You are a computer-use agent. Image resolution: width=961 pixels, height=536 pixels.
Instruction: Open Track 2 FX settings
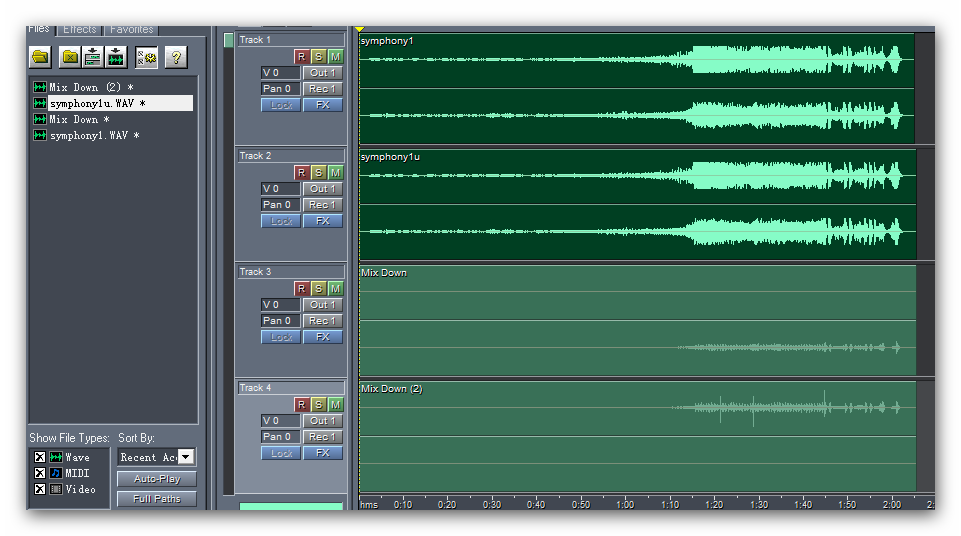(x=322, y=221)
